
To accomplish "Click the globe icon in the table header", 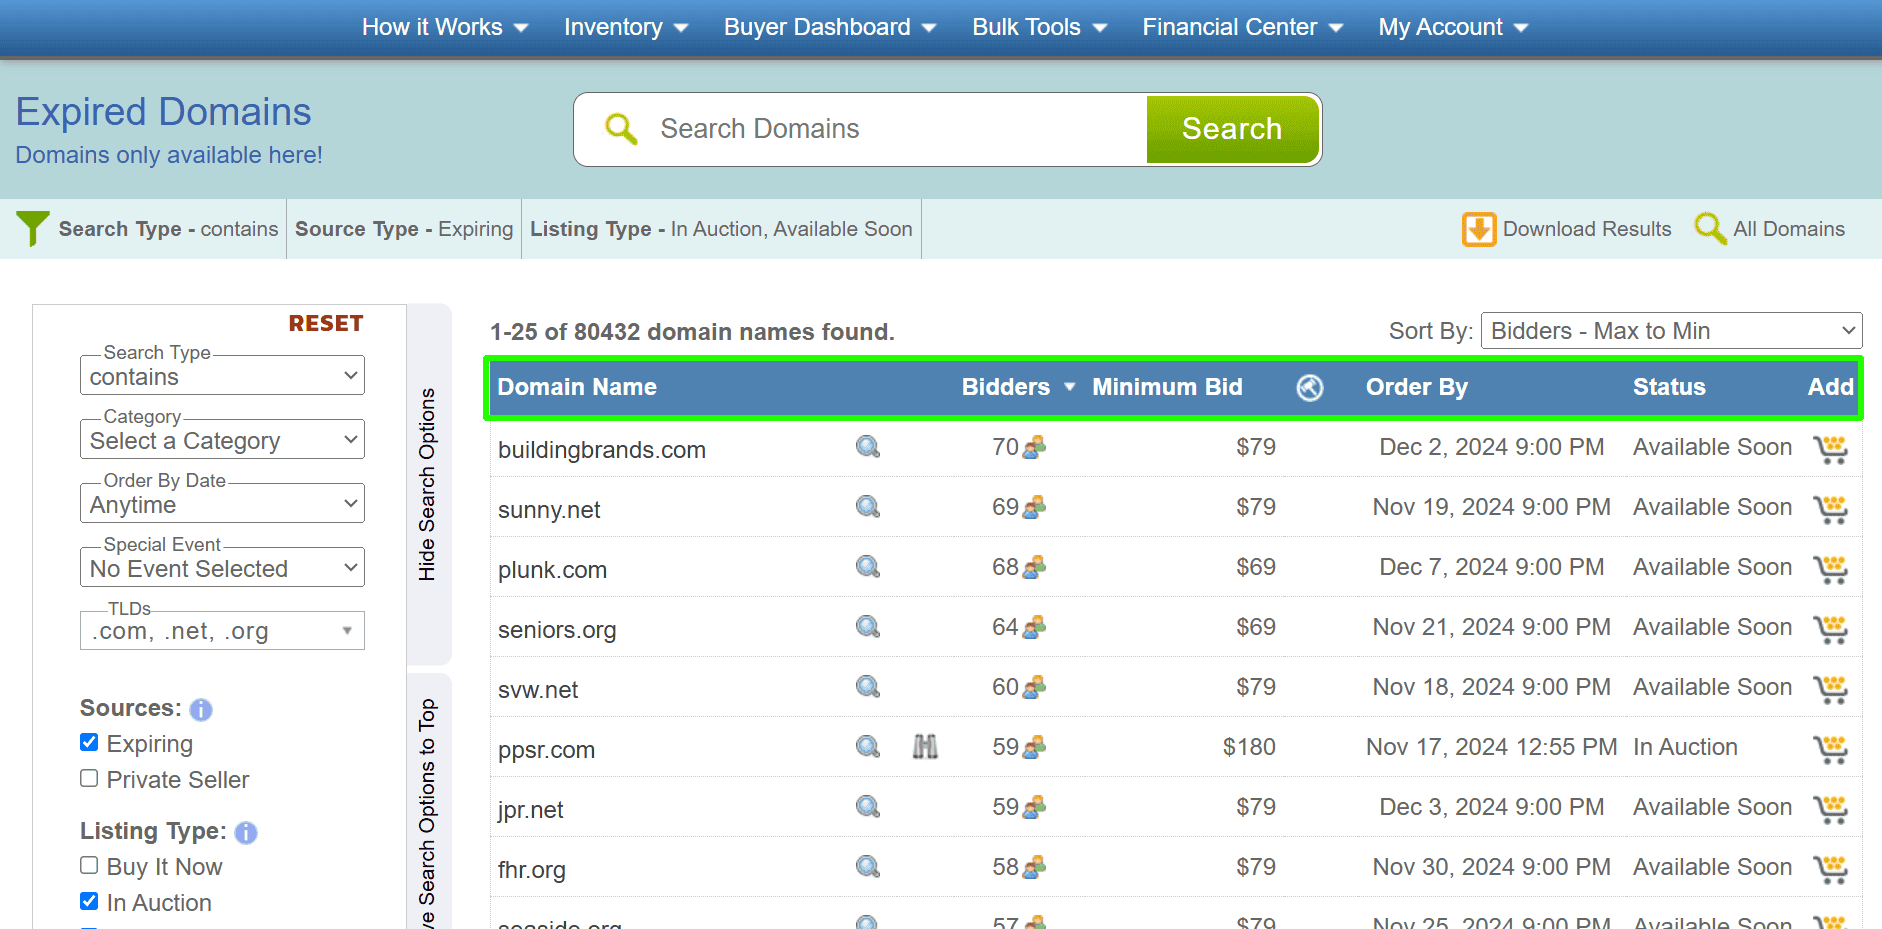I will [1310, 387].
